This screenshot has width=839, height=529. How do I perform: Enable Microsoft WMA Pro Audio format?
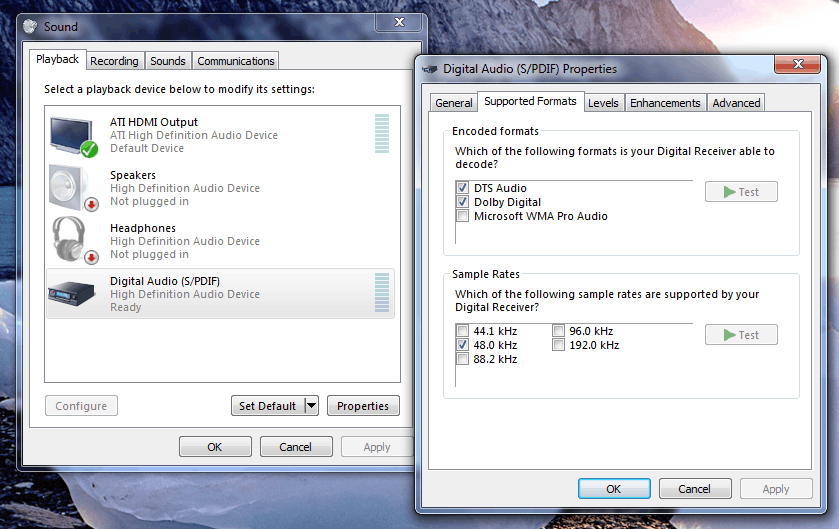(x=462, y=216)
